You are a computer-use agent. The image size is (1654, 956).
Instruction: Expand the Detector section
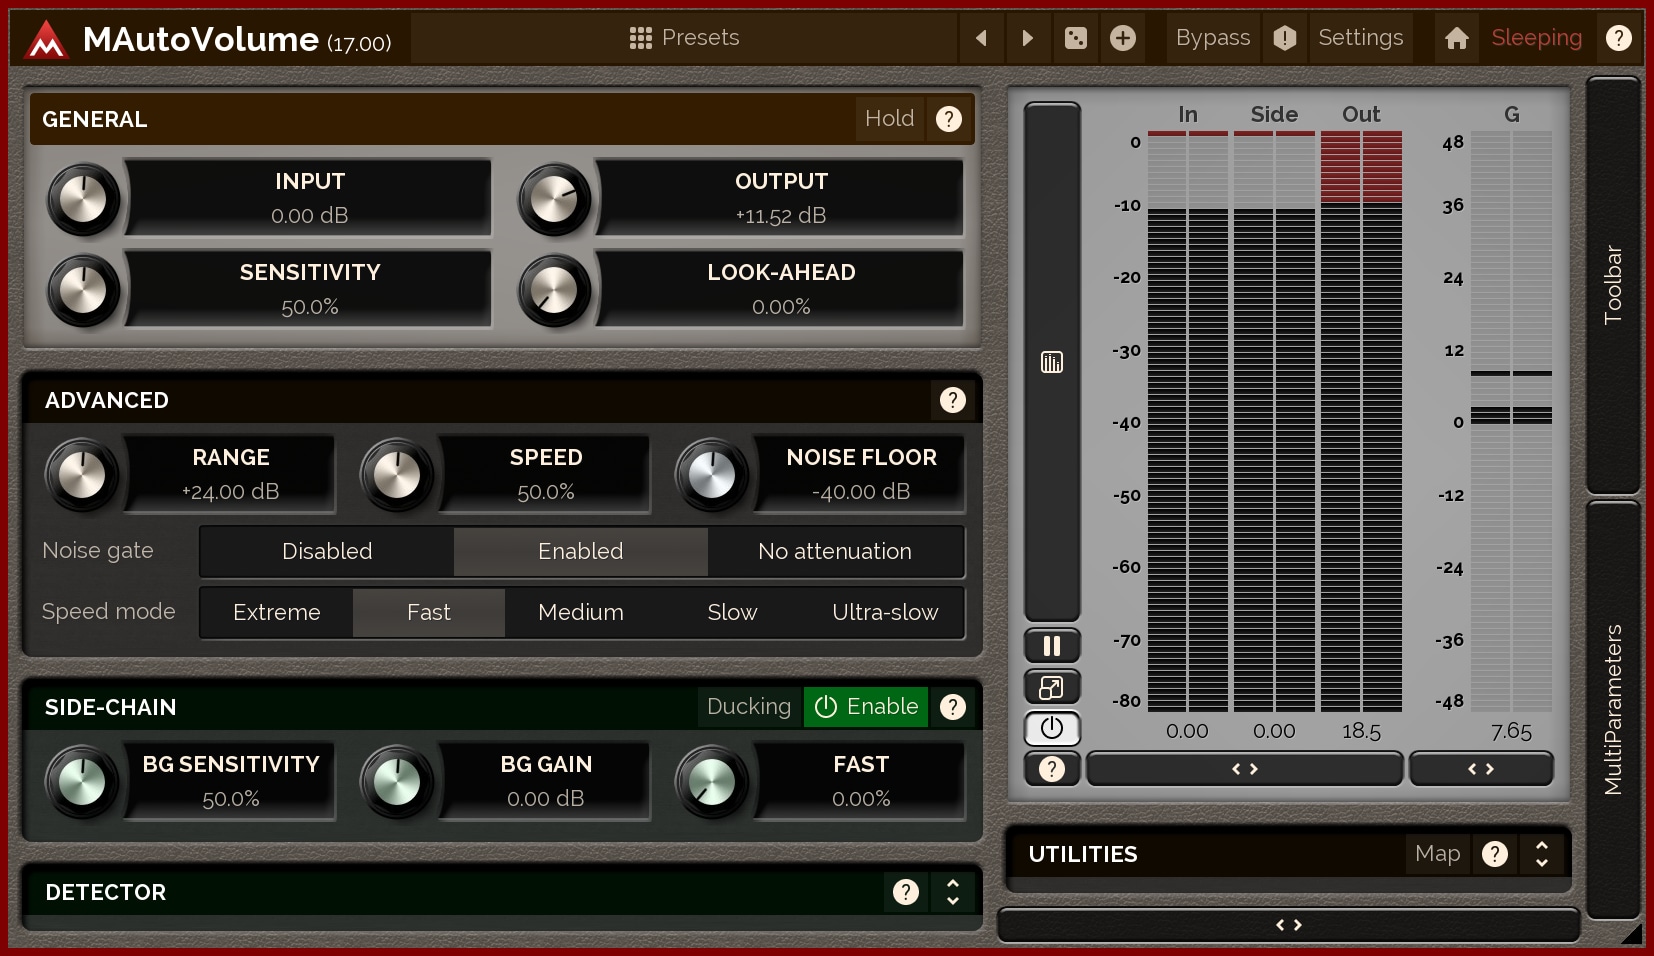pos(952,892)
